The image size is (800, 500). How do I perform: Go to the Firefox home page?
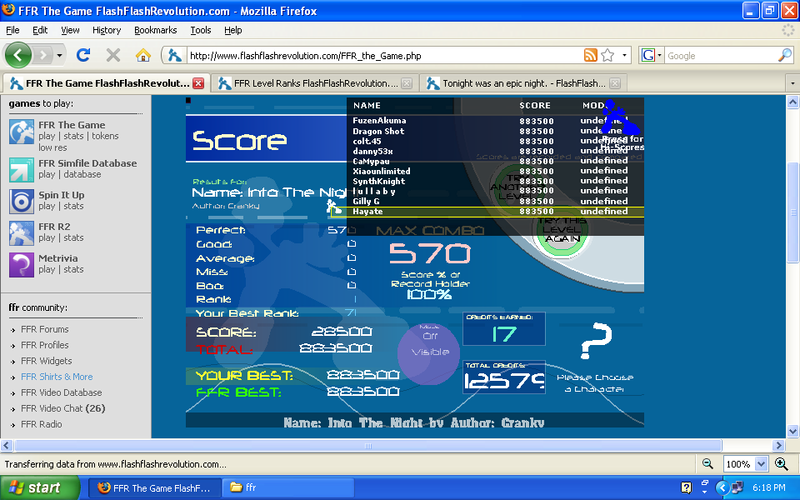coord(143,55)
